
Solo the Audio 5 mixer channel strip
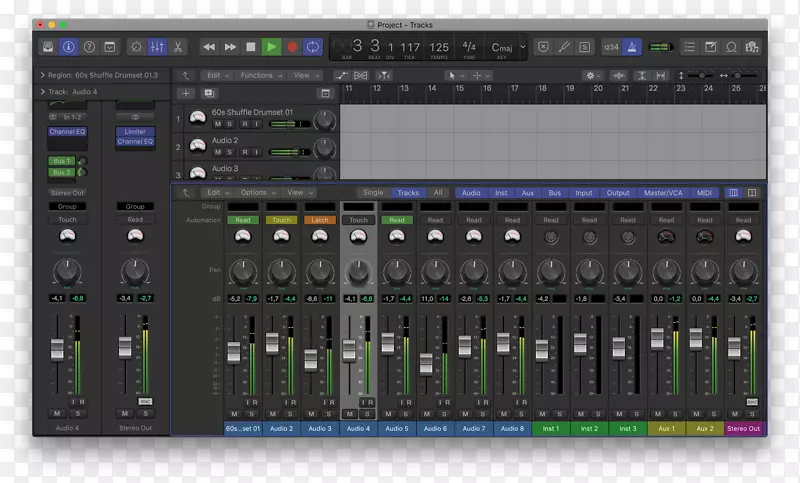[x=405, y=413]
